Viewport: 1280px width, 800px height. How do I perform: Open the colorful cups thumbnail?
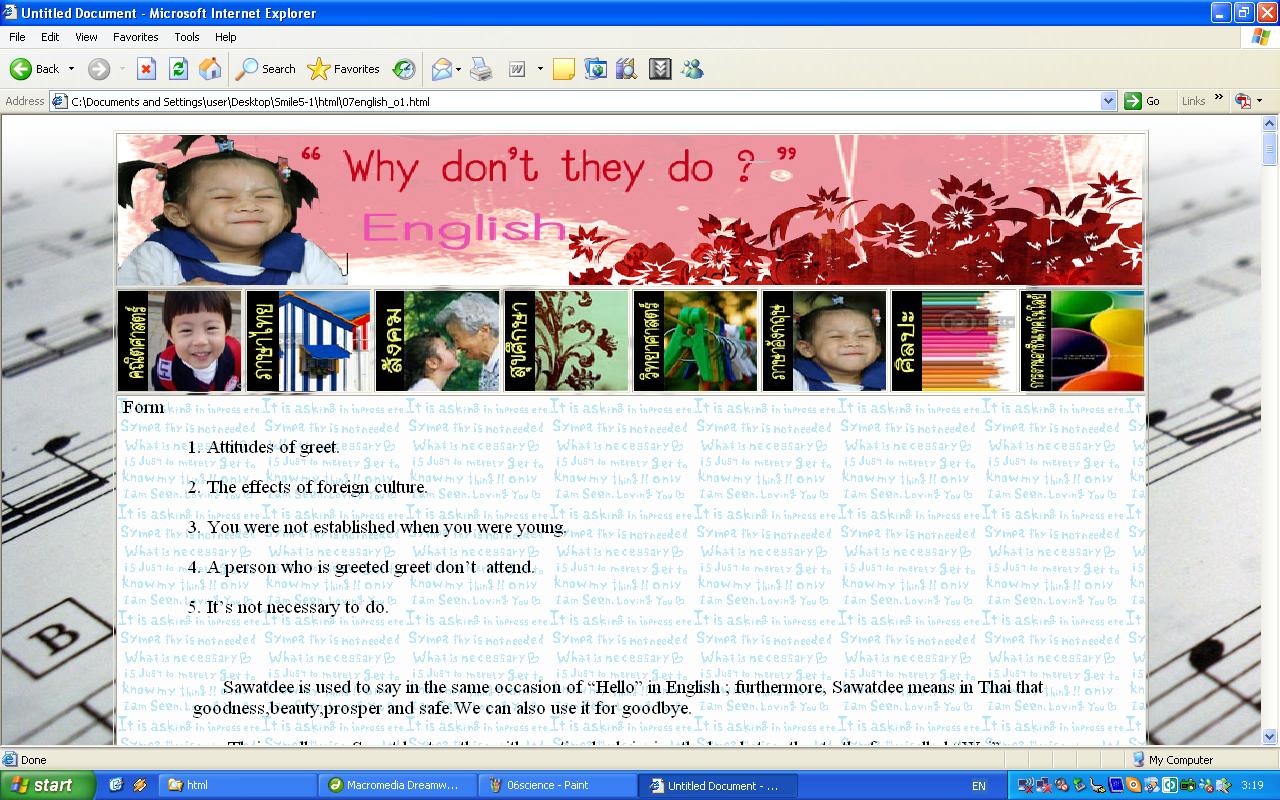[x=1083, y=341]
